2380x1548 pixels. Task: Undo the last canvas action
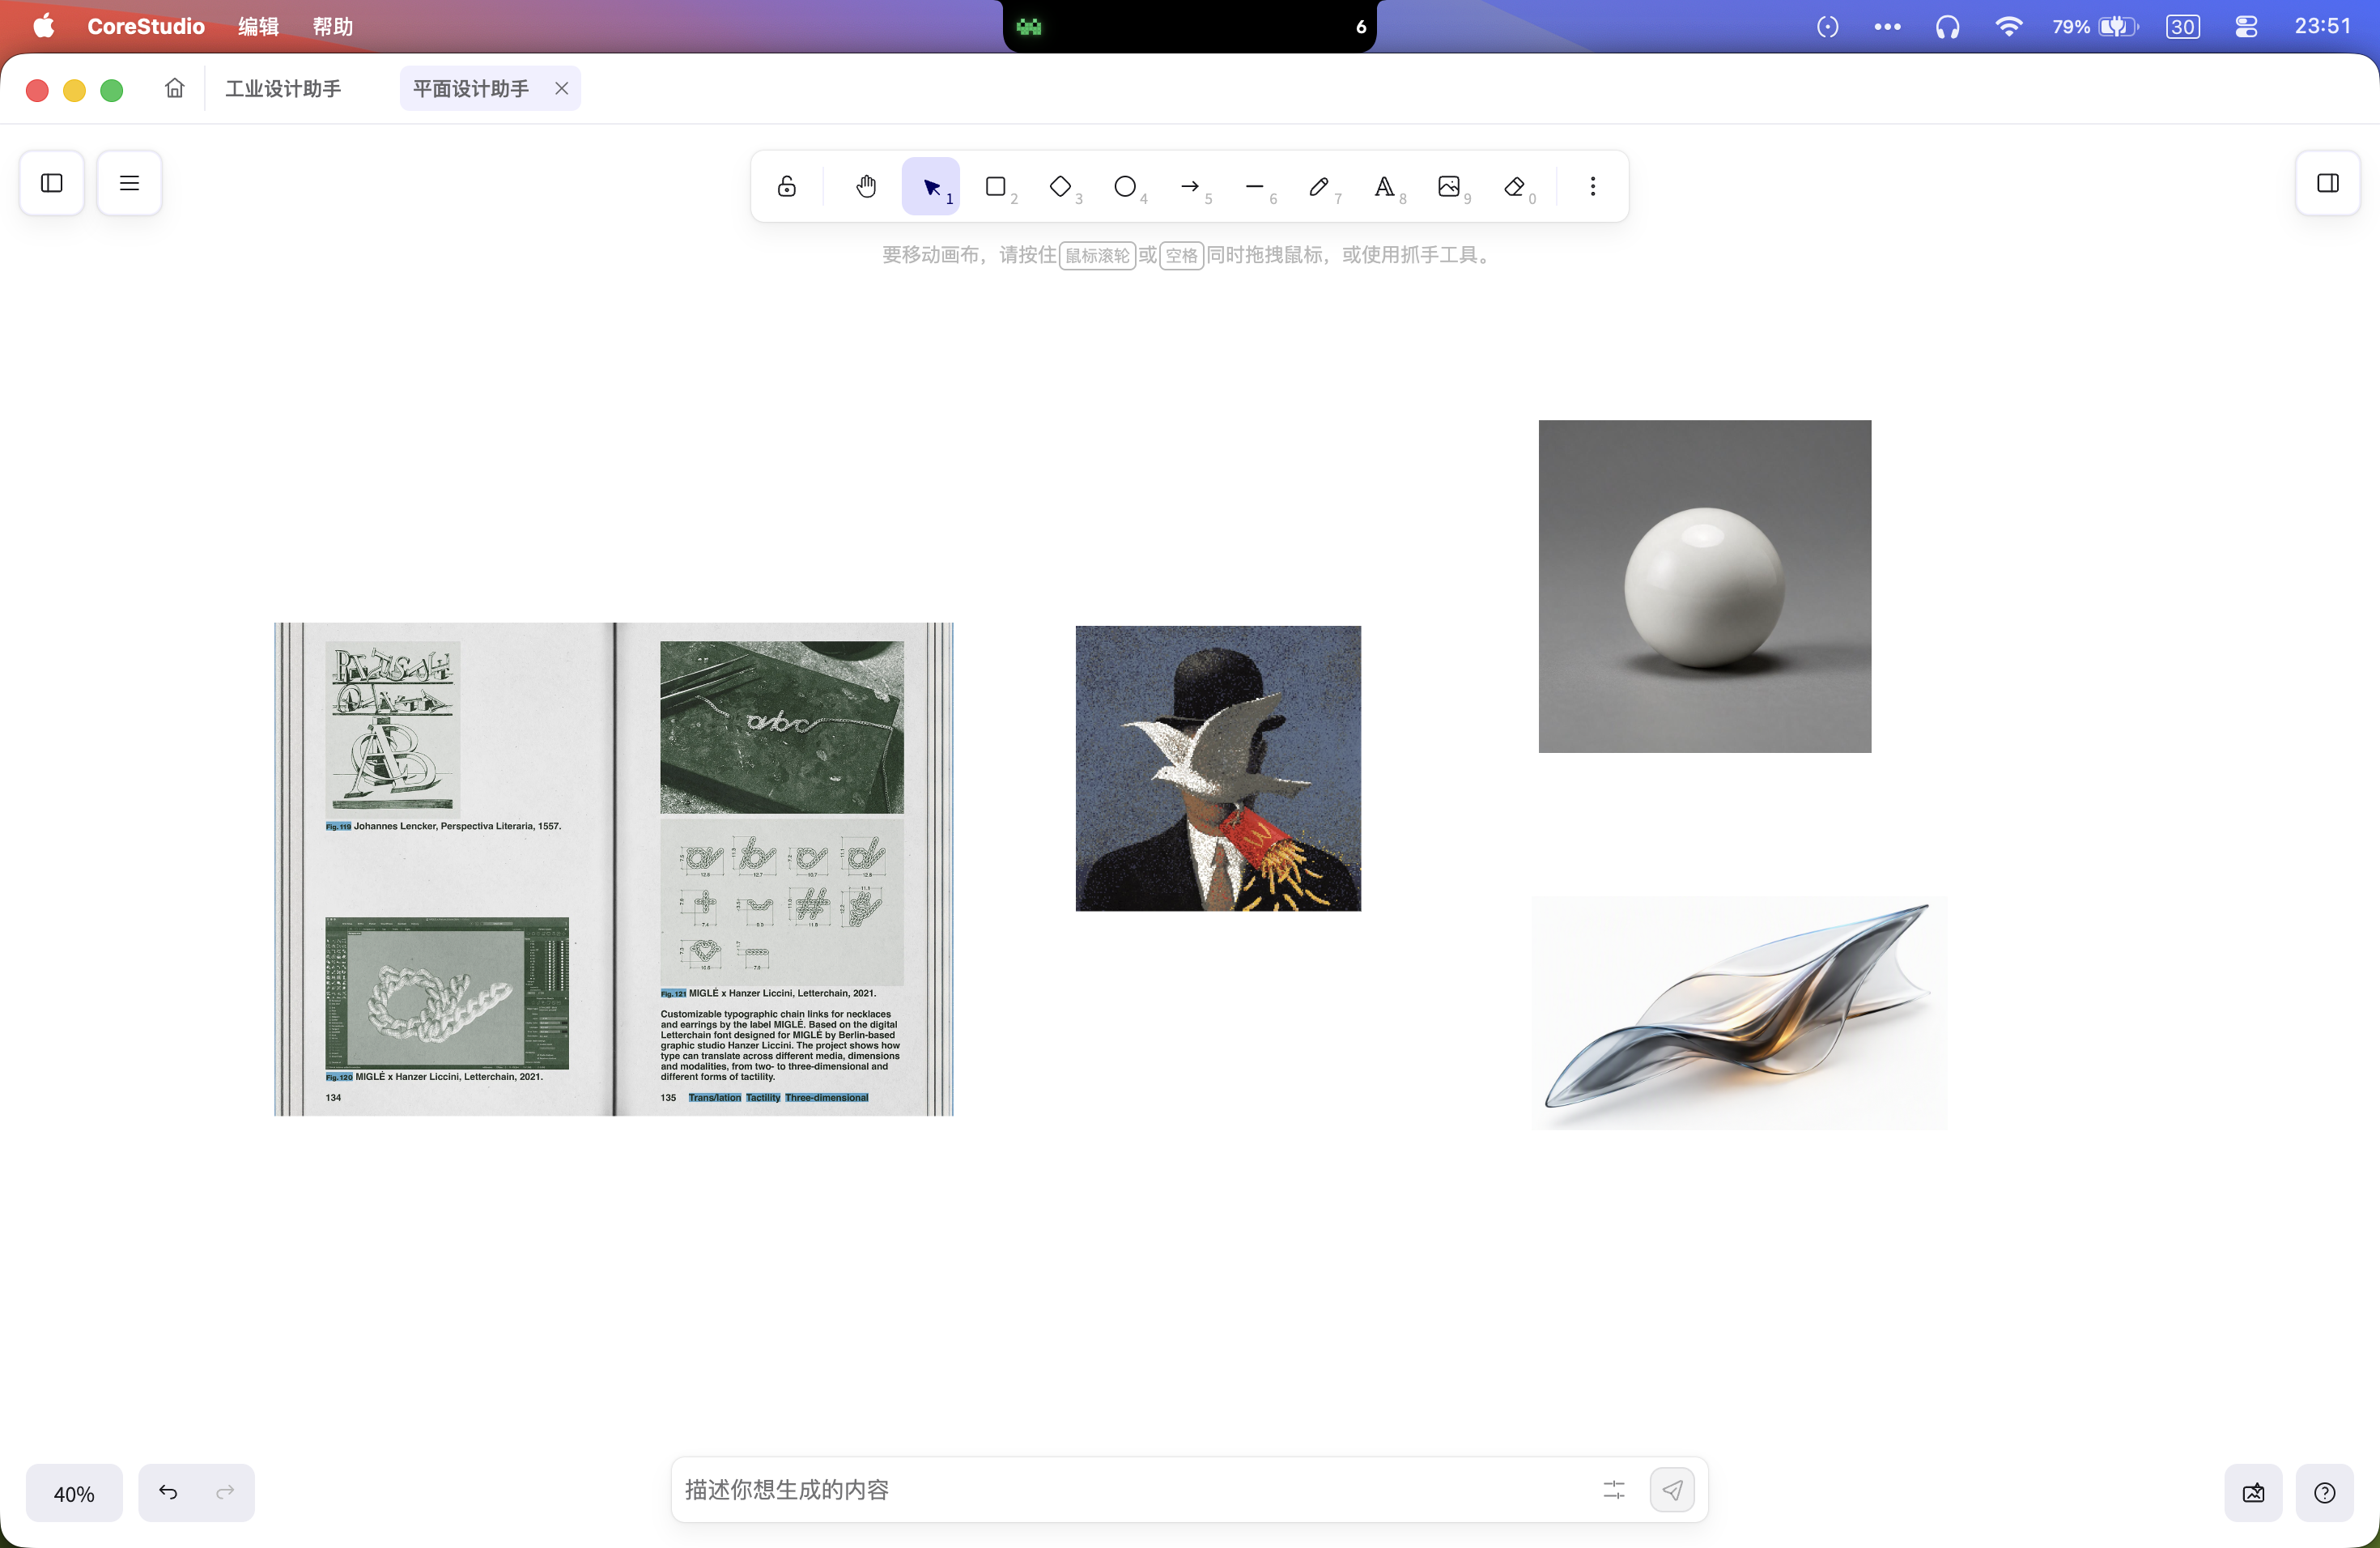[x=168, y=1492]
